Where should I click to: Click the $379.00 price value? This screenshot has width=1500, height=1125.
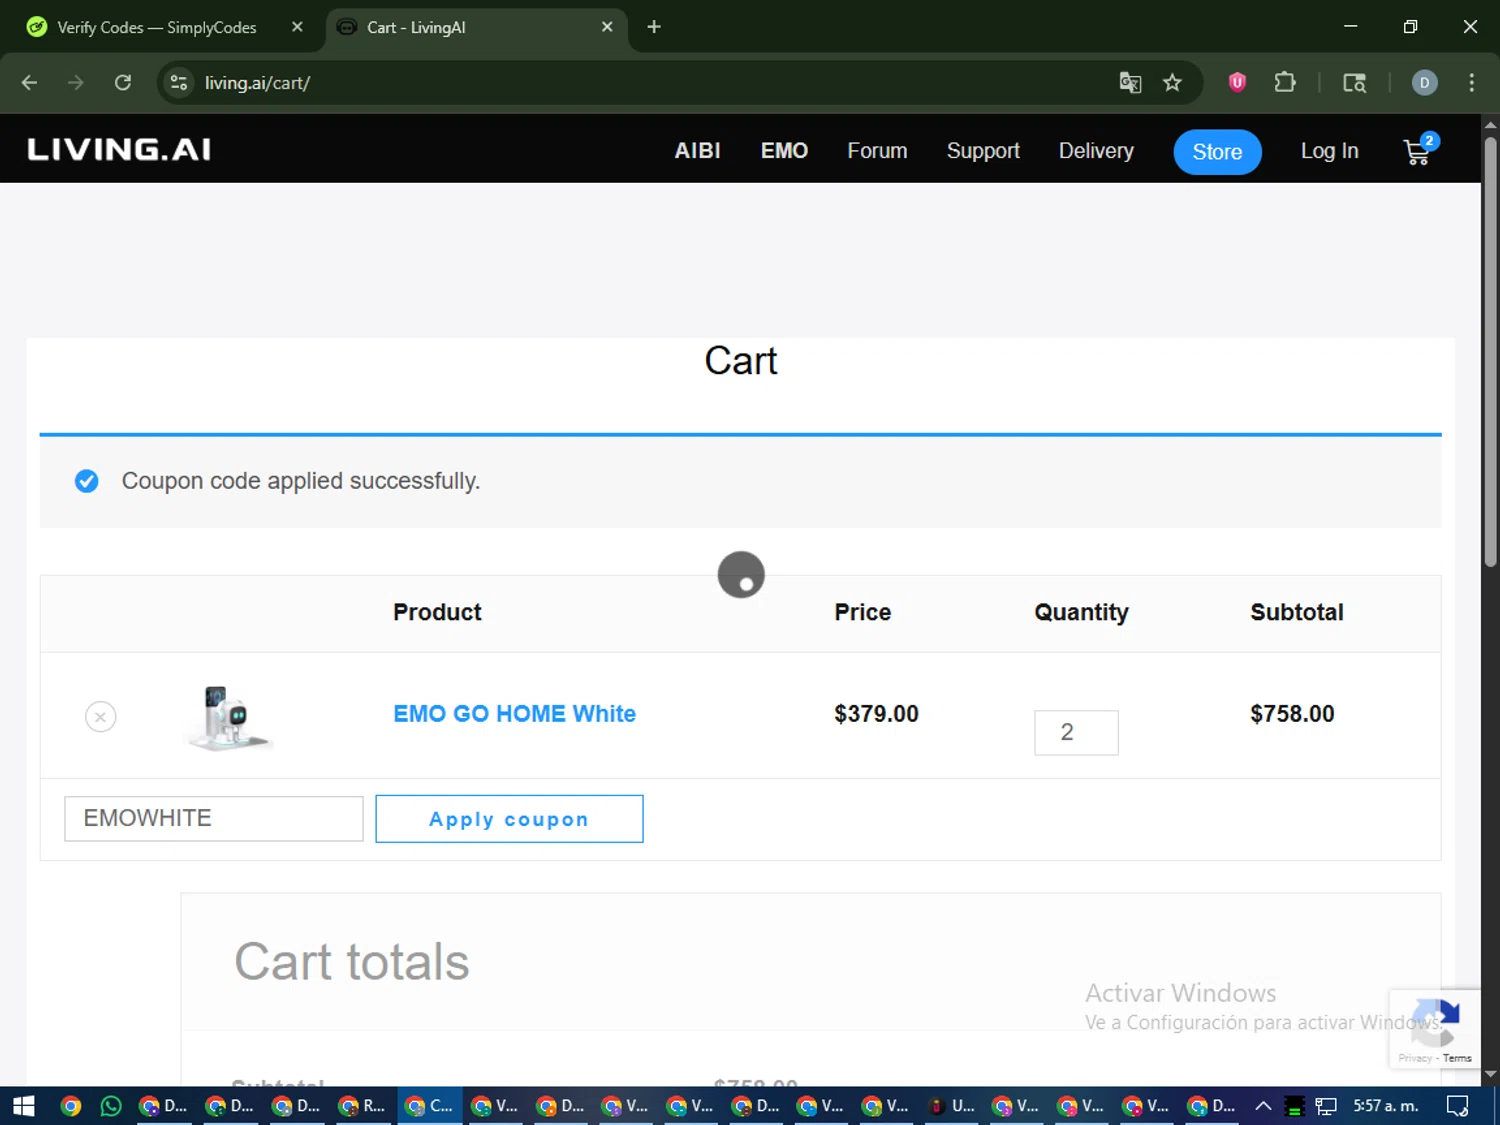[876, 714]
